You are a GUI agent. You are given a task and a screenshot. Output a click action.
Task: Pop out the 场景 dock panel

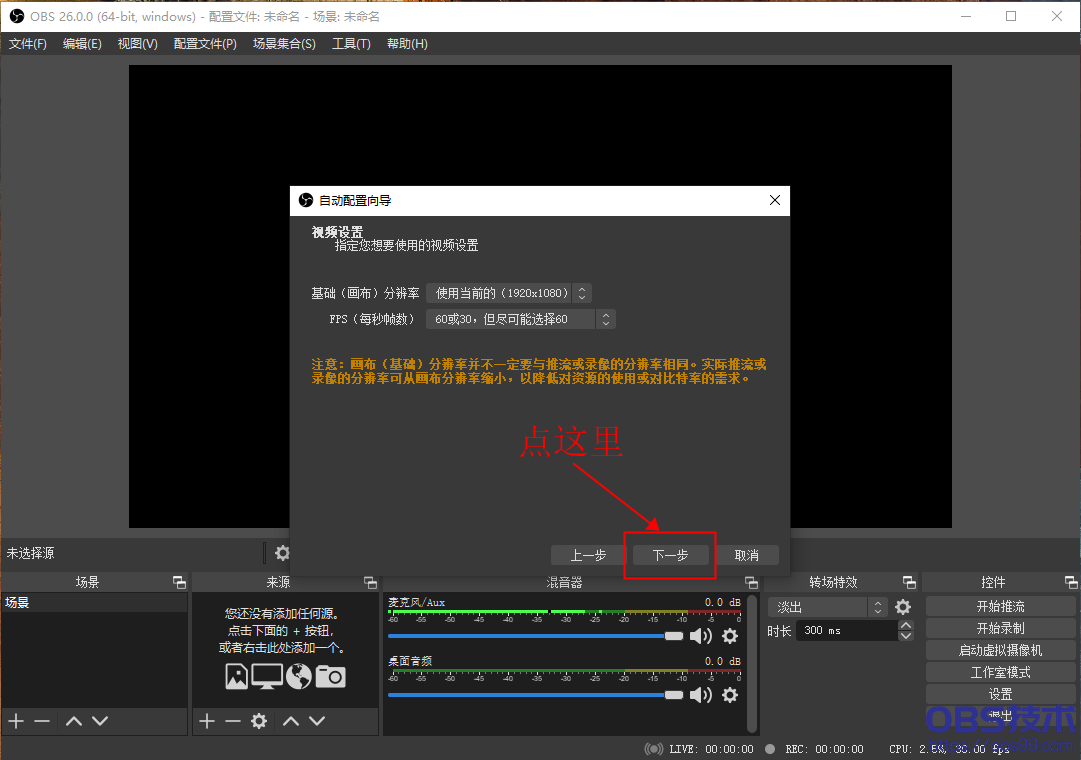click(x=179, y=582)
